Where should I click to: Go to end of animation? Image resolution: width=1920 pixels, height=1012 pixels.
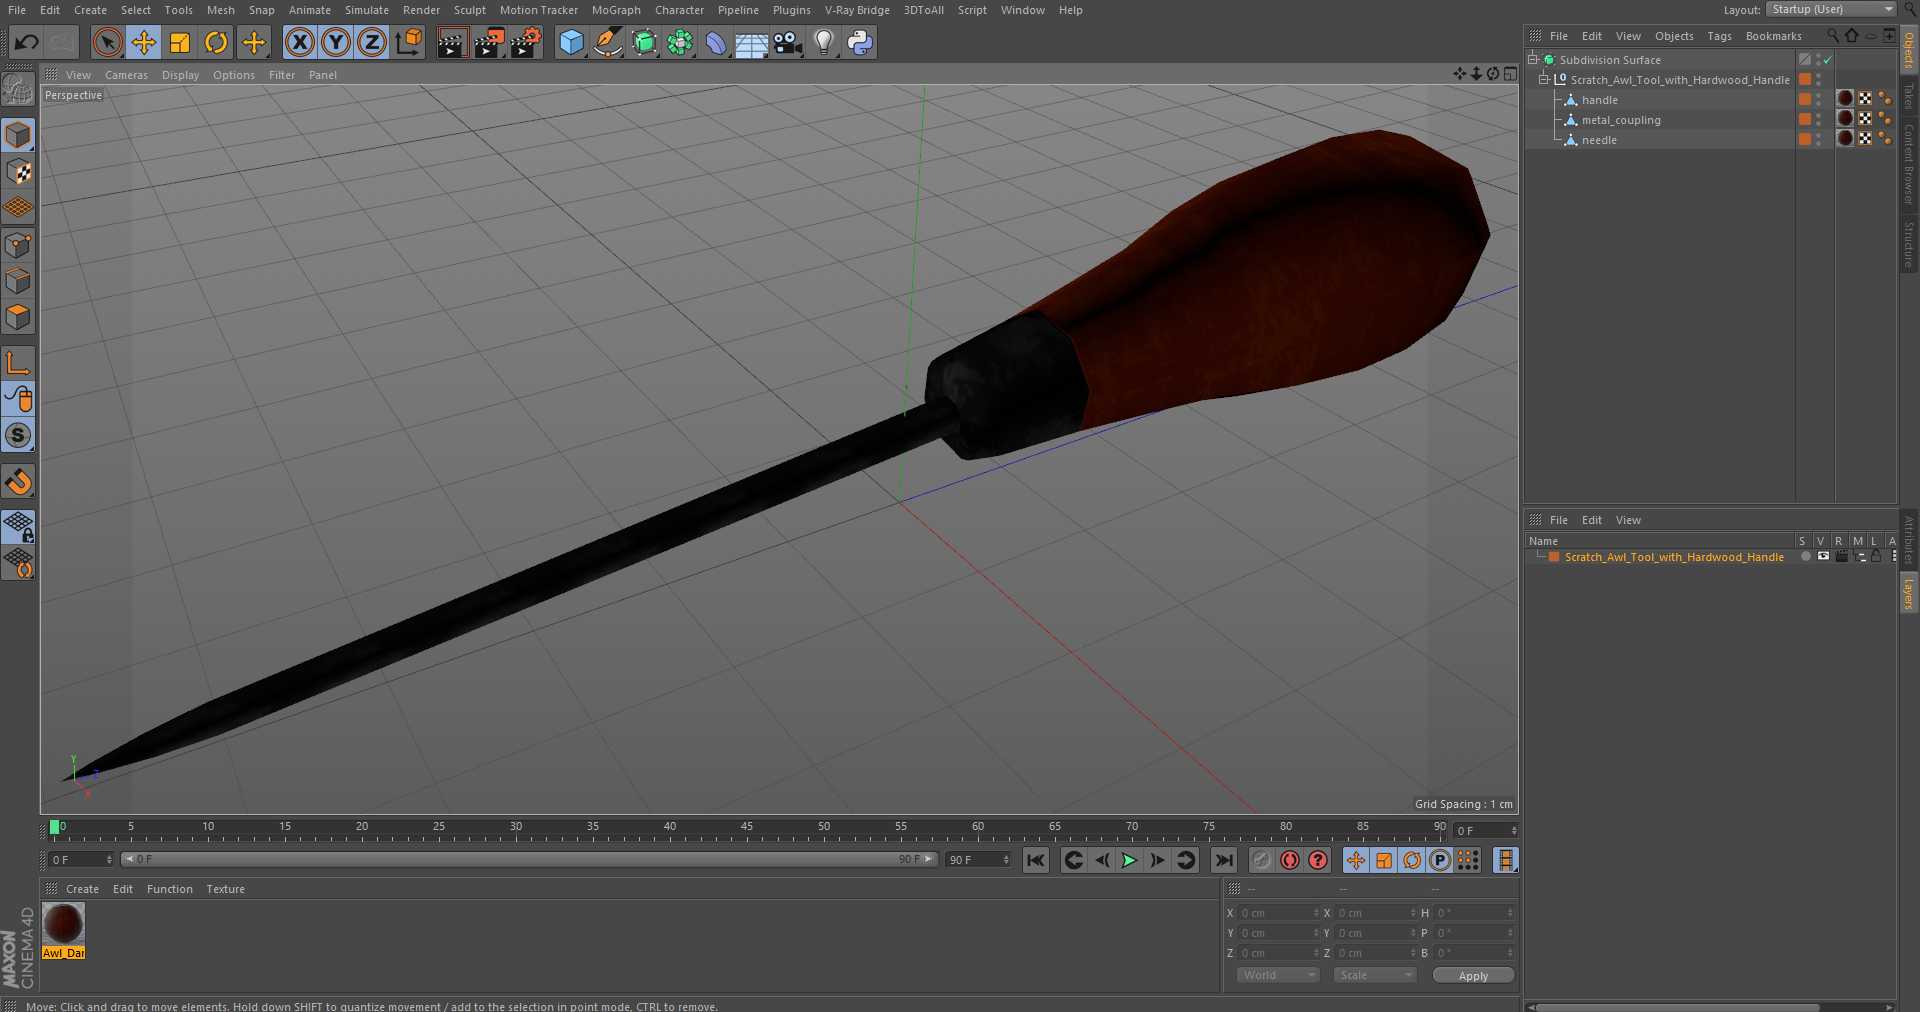pos(1224,860)
